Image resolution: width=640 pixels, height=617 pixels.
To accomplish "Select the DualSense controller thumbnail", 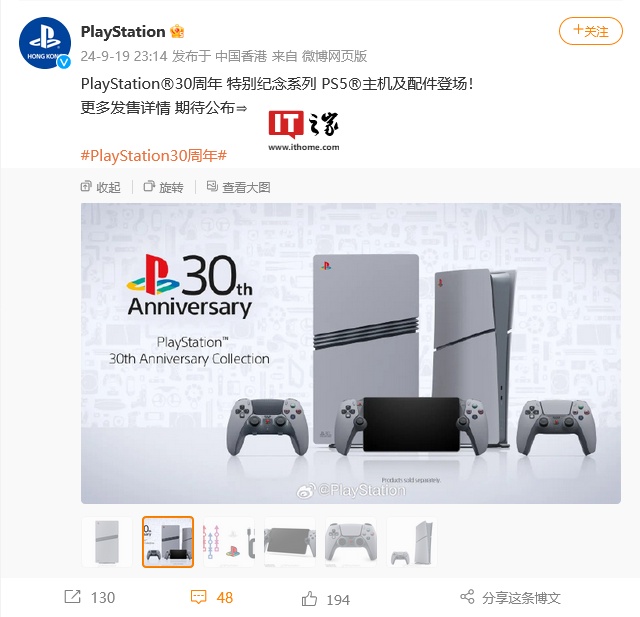I will tap(351, 542).
